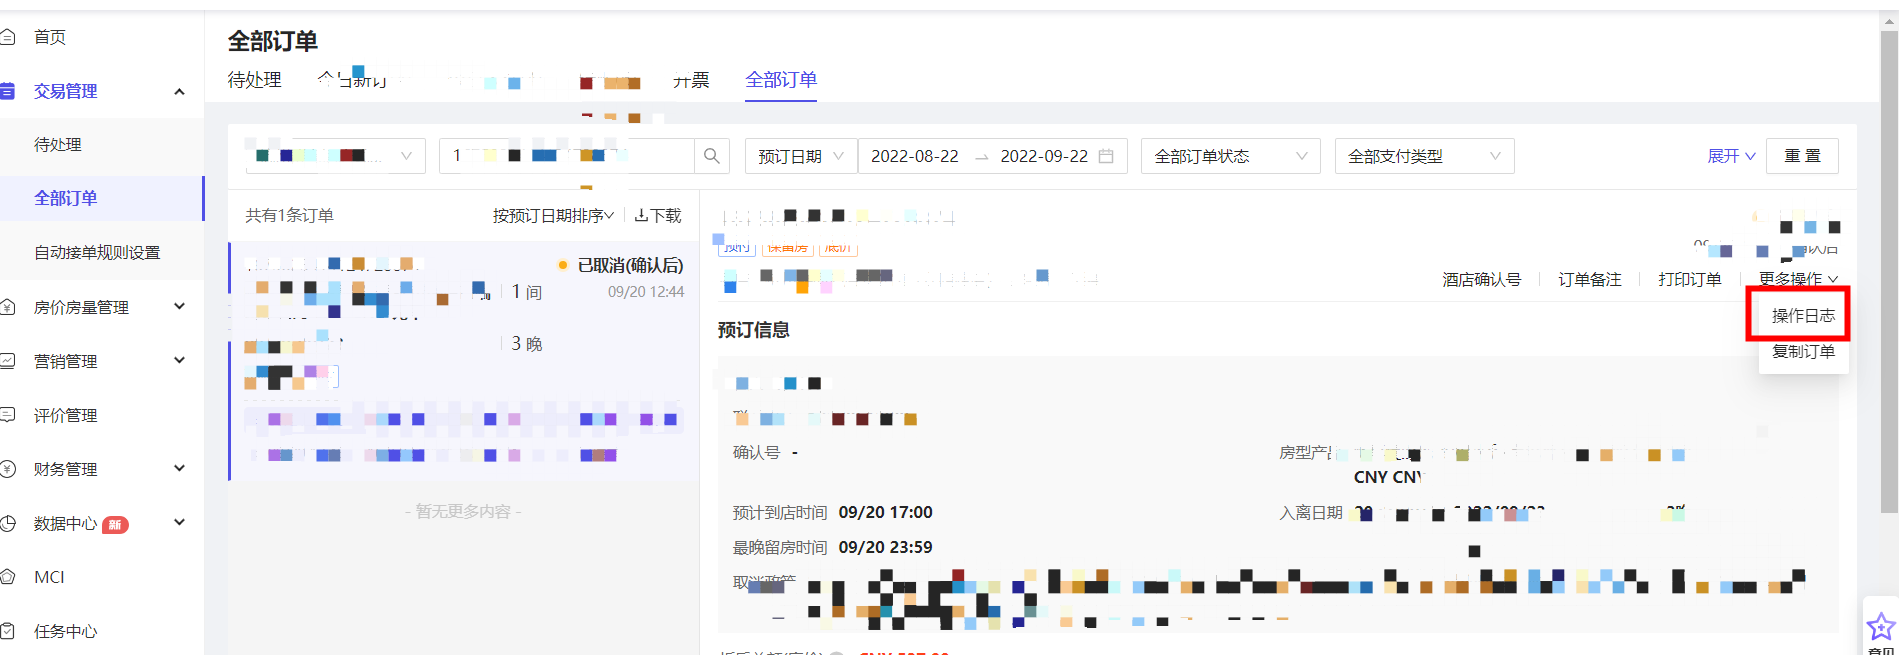Click the 首页 home icon in sidebar
The width and height of the screenshot is (1899, 655).
8,37
